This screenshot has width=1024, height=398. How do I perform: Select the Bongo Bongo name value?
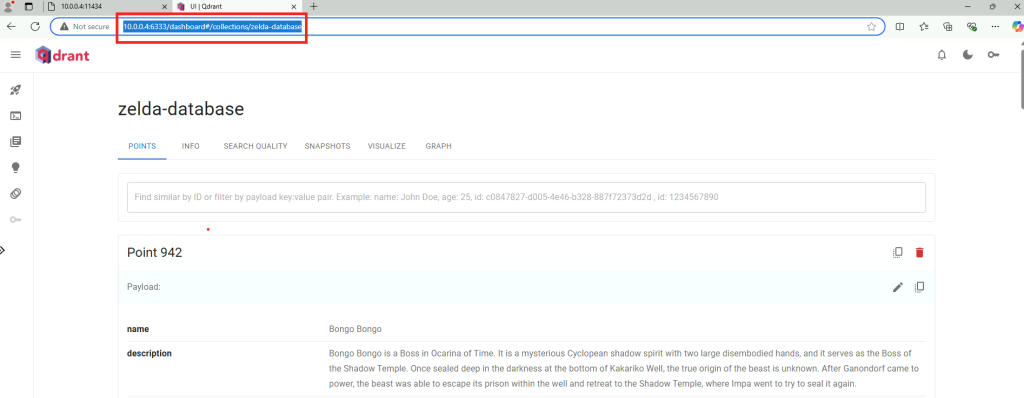tap(355, 329)
